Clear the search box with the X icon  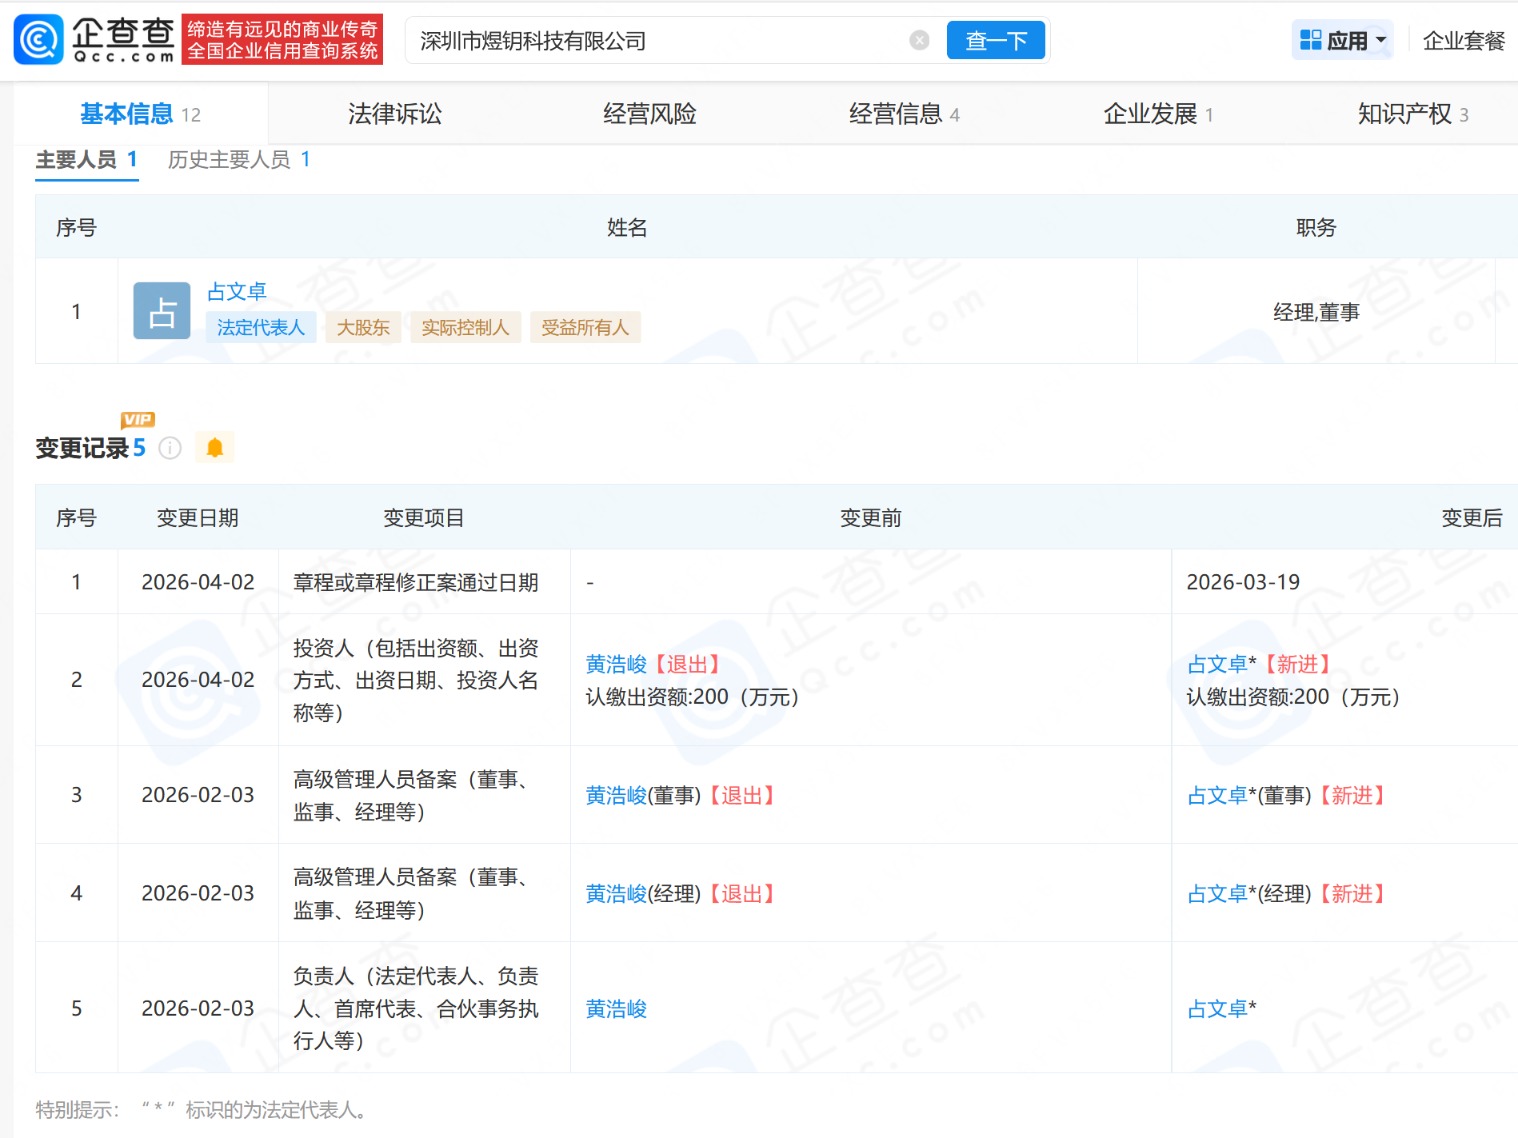click(919, 40)
